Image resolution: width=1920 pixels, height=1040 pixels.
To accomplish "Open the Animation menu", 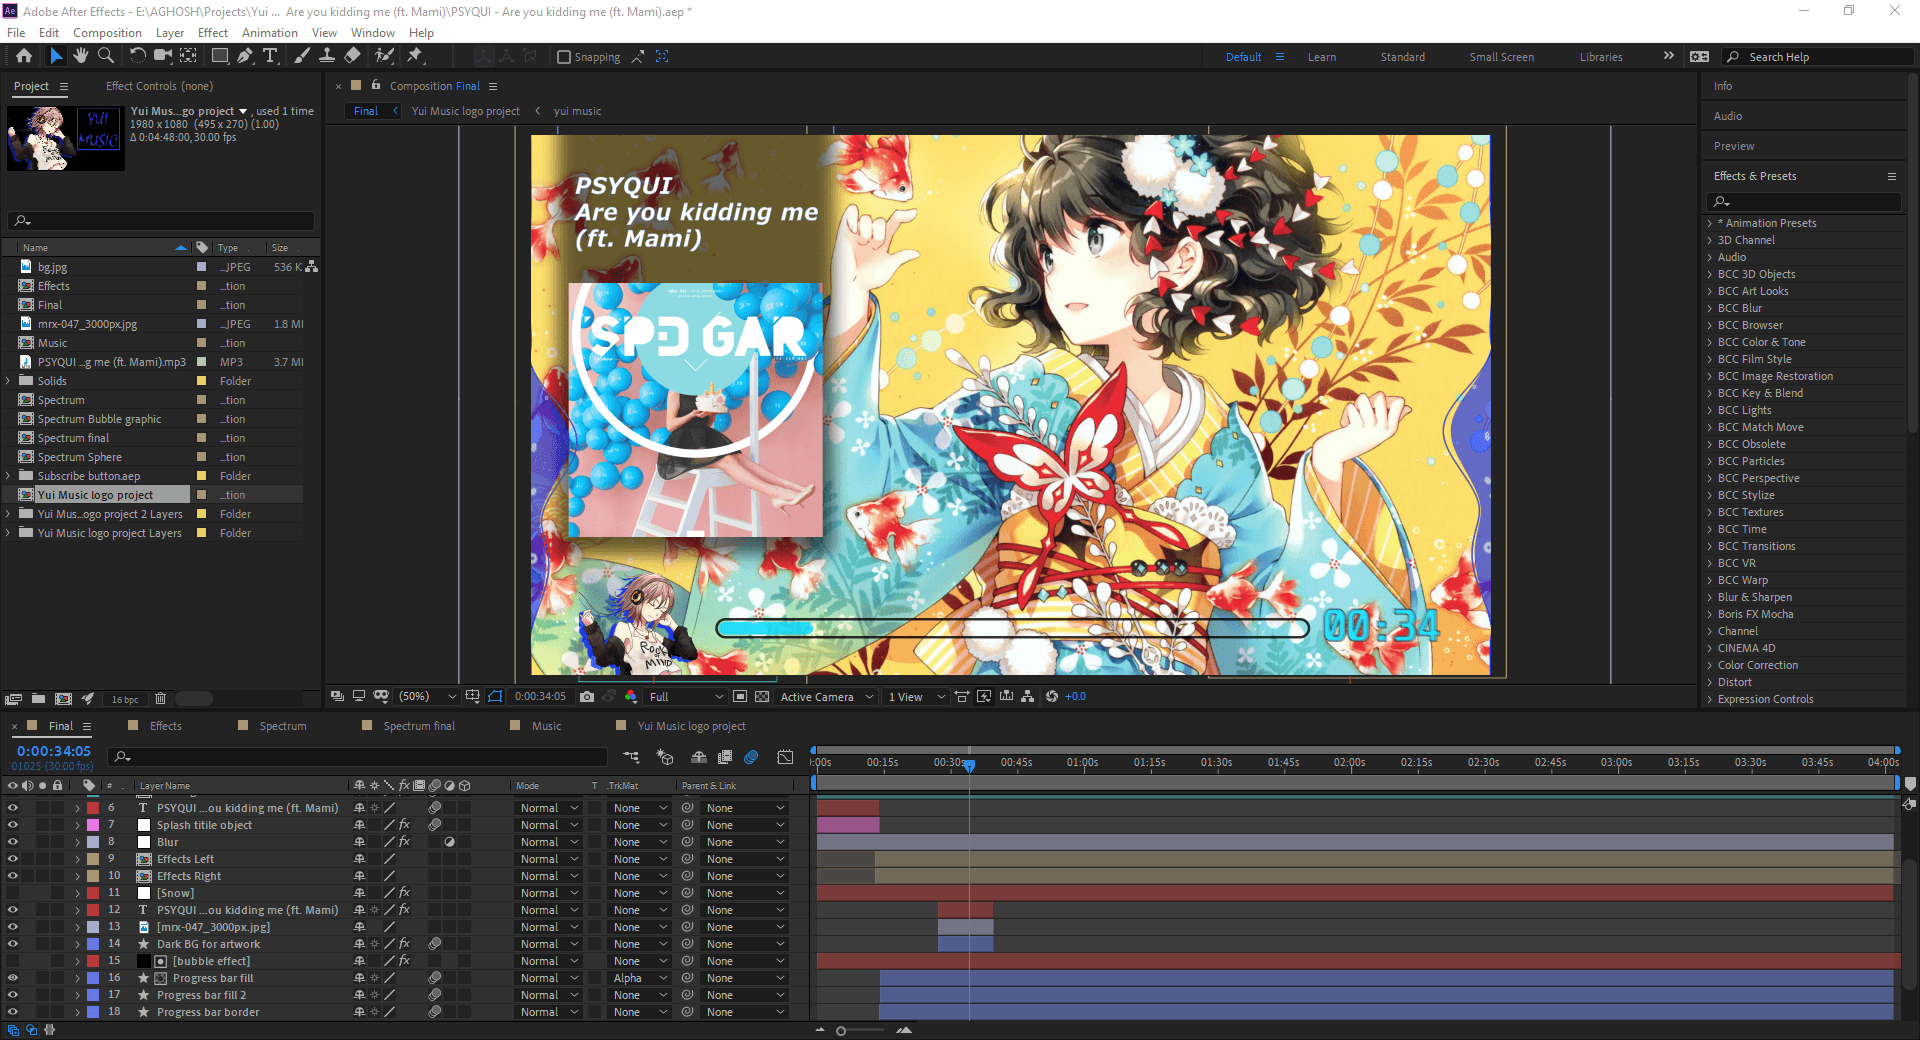I will pos(270,32).
